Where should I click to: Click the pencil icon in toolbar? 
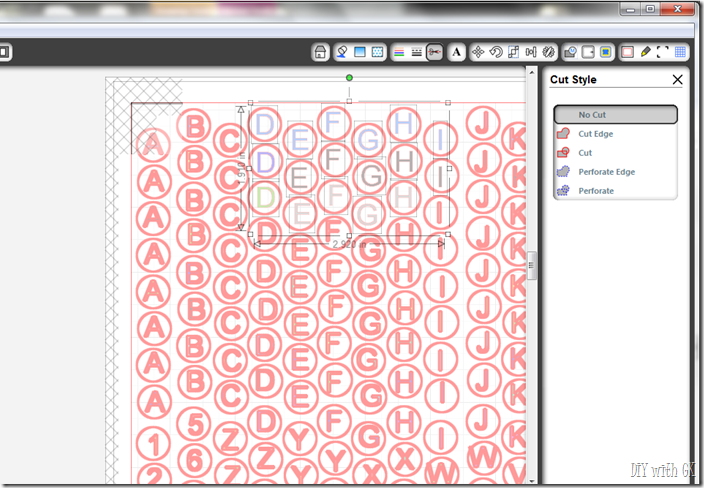[x=645, y=52]
